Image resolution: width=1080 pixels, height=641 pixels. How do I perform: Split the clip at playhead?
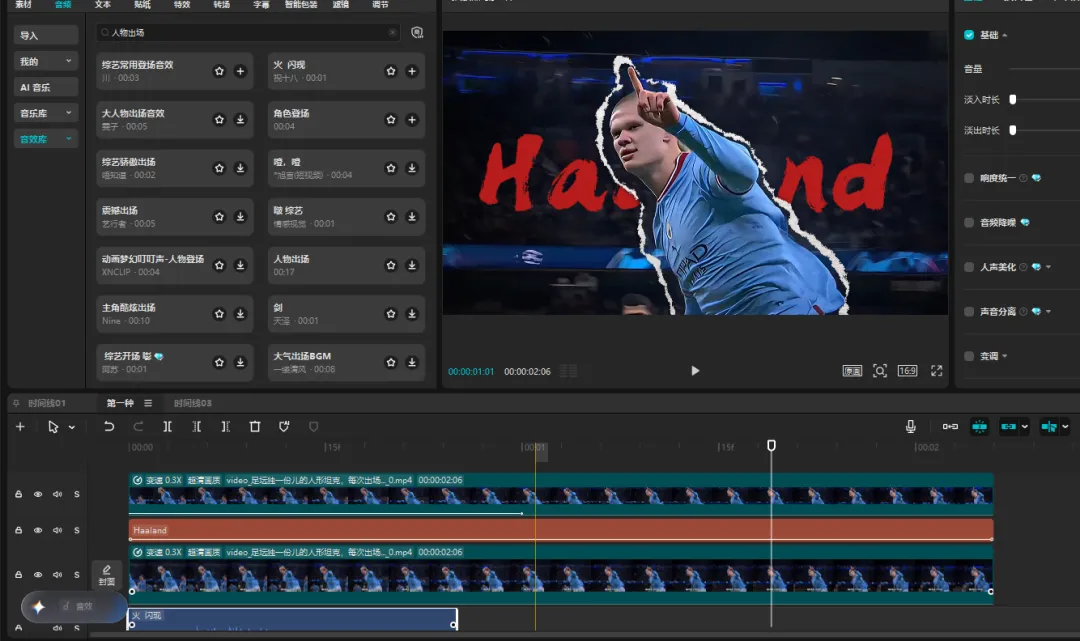click(167, 427)
